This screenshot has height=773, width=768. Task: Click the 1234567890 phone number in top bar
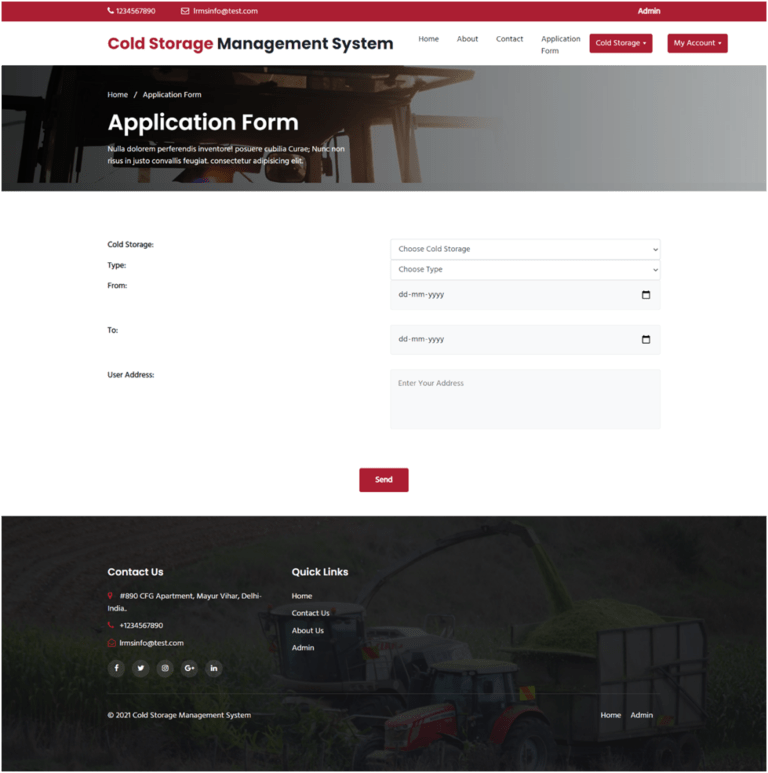tap(136, 11)
